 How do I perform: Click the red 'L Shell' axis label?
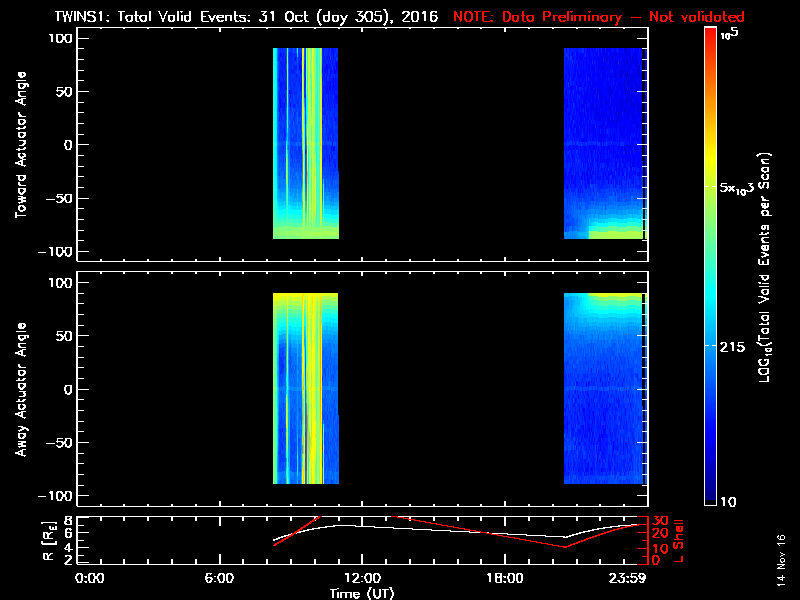[x=679, y=538]
